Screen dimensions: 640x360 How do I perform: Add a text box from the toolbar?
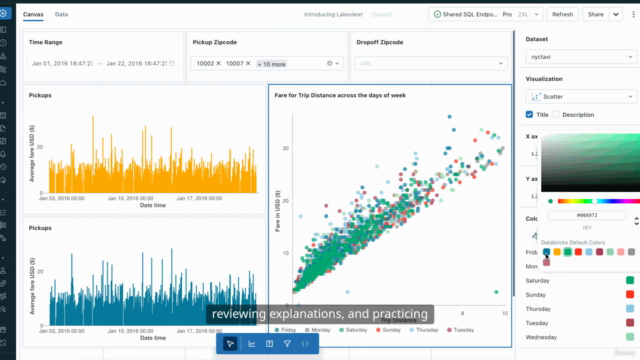click(x=269, y=344)
